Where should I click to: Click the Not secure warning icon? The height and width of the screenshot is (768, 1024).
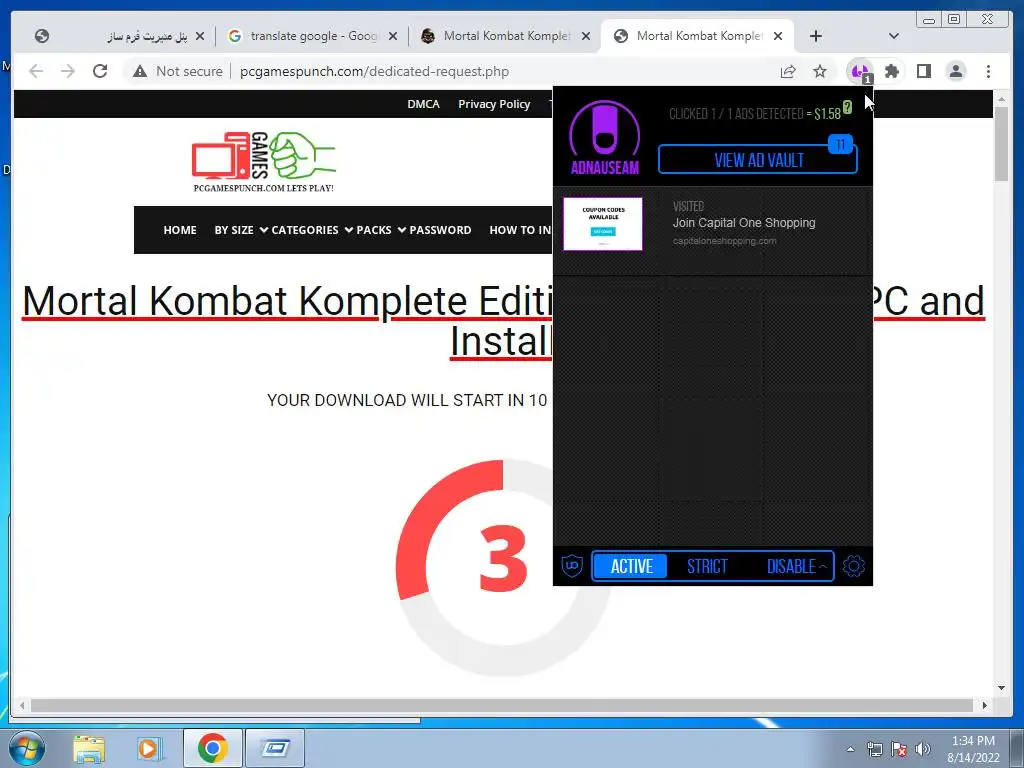pos(140,71)
